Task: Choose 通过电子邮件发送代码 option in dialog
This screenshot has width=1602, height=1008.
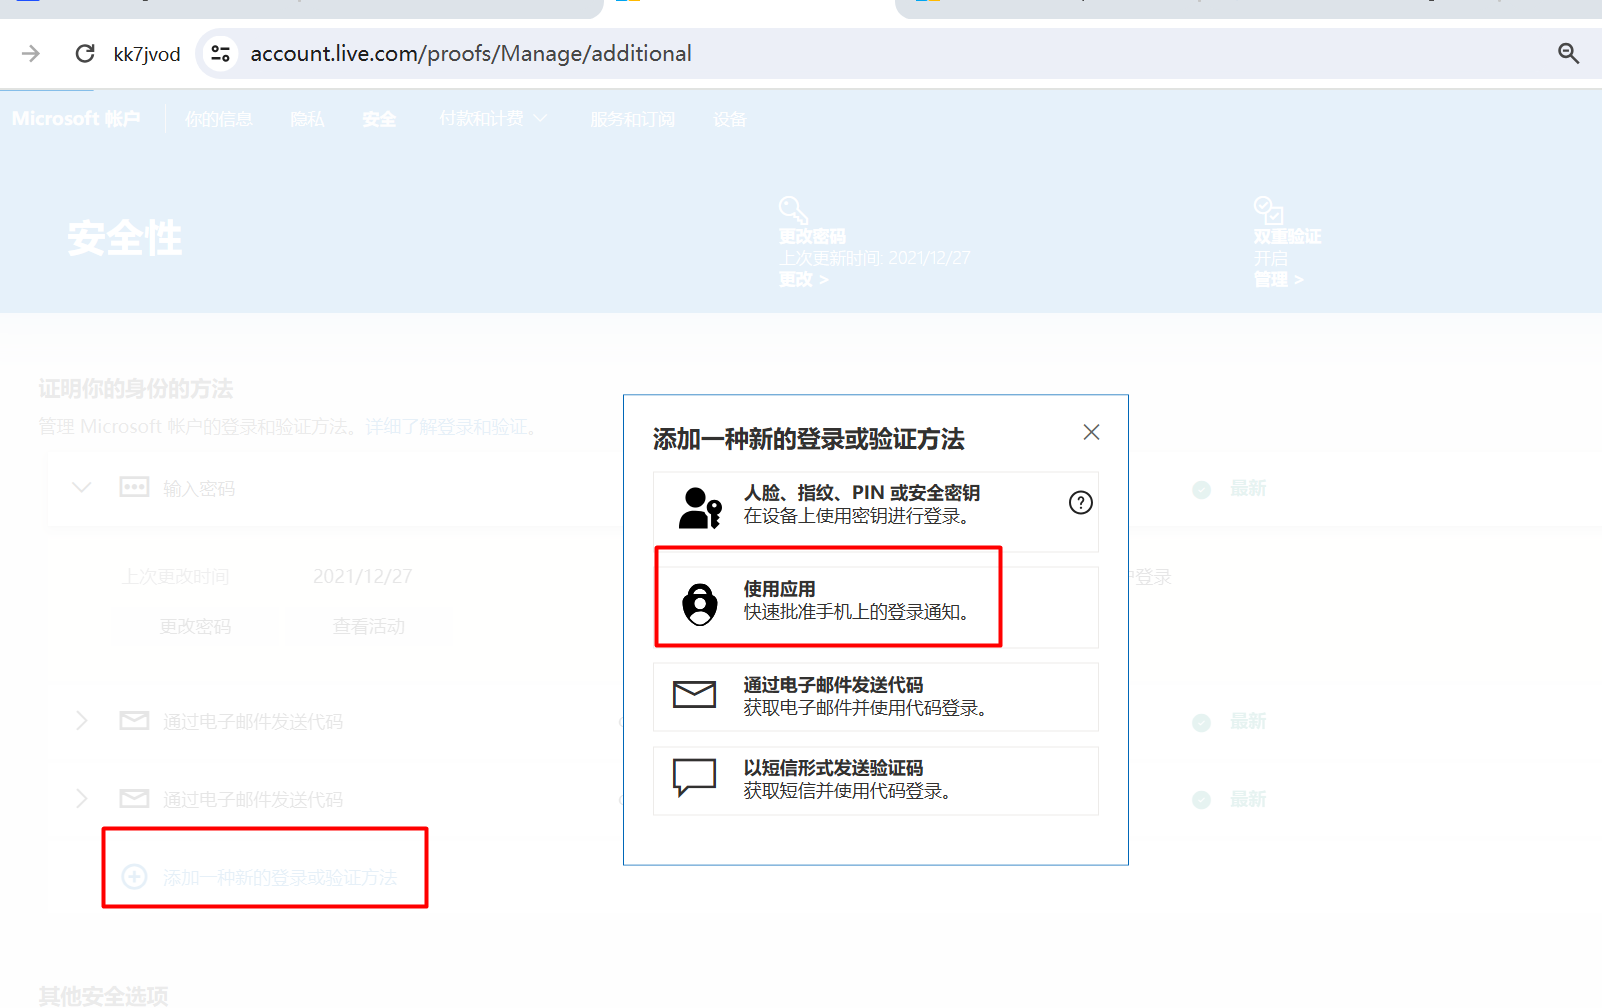Action: 875,697
